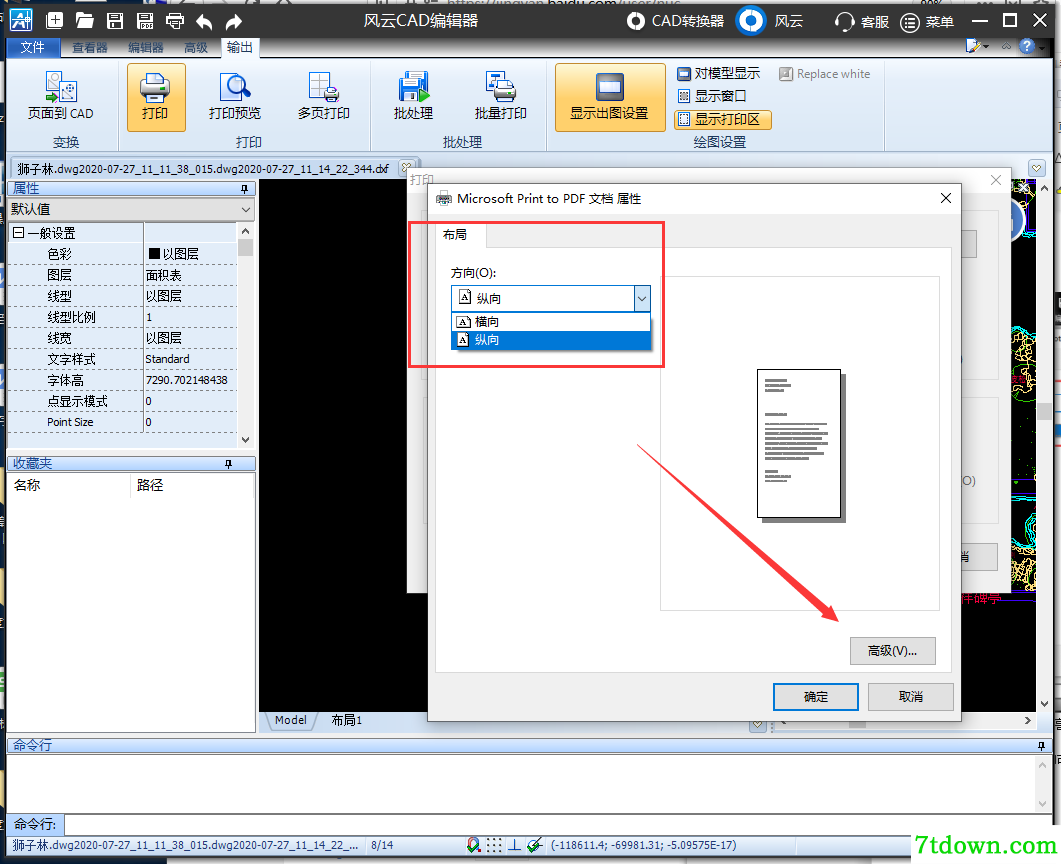
Task: Switch to the 编辑器 tab
Action: pyautogui.click(x=146, y=47)
